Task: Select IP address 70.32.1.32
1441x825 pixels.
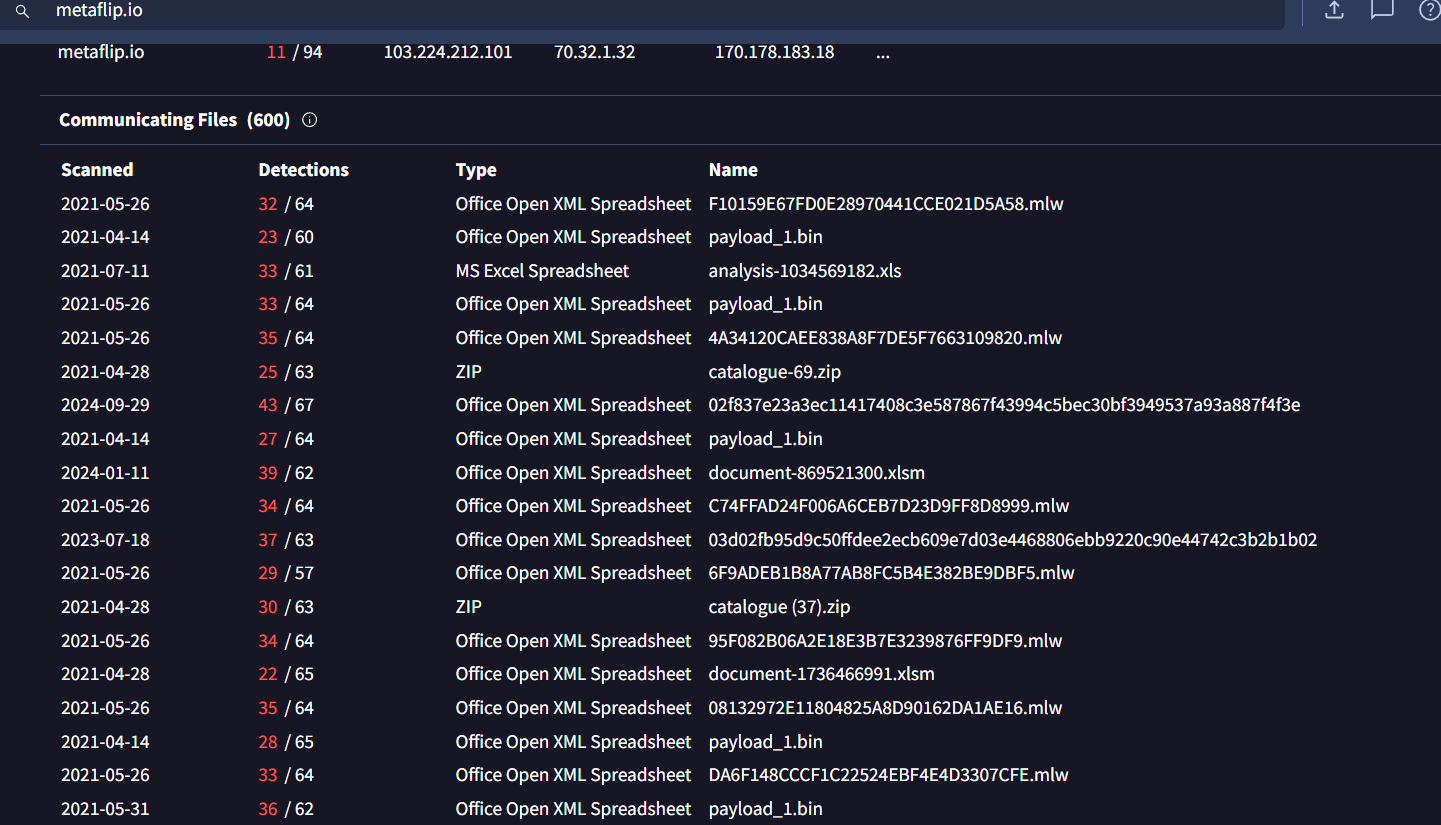Action: [x=594, y=52]
